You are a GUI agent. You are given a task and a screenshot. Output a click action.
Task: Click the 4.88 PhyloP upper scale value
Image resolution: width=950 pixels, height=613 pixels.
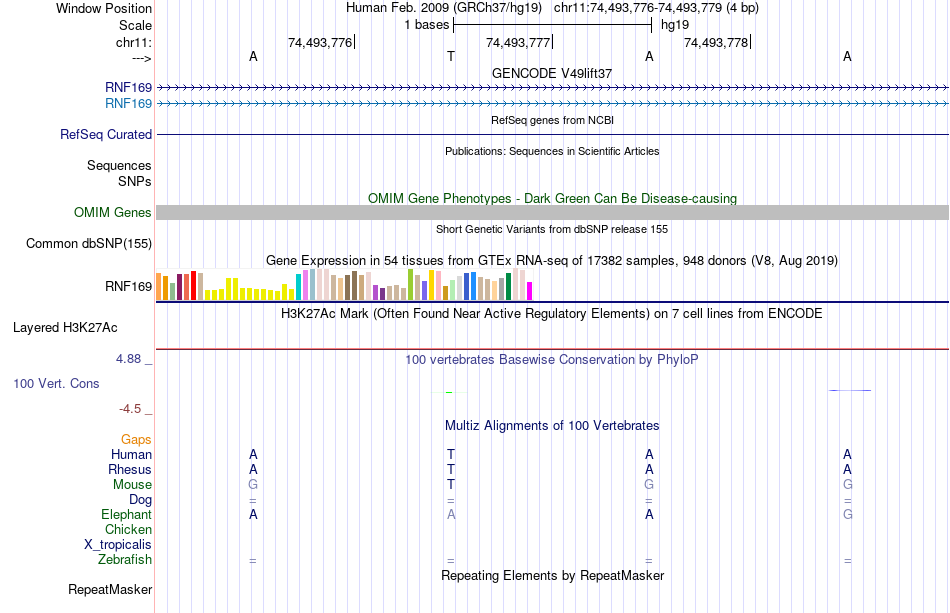(128, 359)
